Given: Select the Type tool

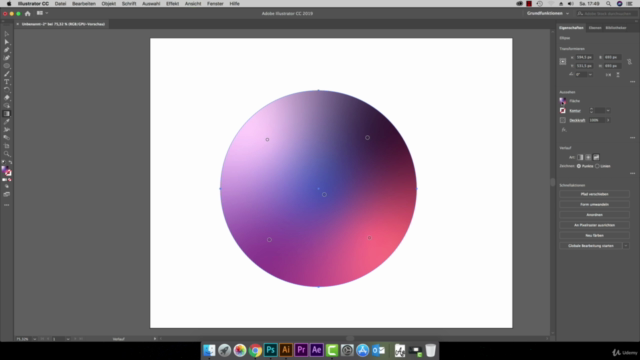Looking at the screenshot, I should coord(7,82).
